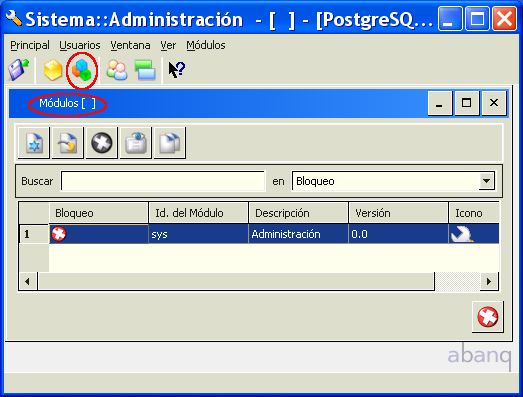Sort by Id. del Módulo column header
Image resolution: width=523 pixels, height=397 pixels.
click(198, 213)
